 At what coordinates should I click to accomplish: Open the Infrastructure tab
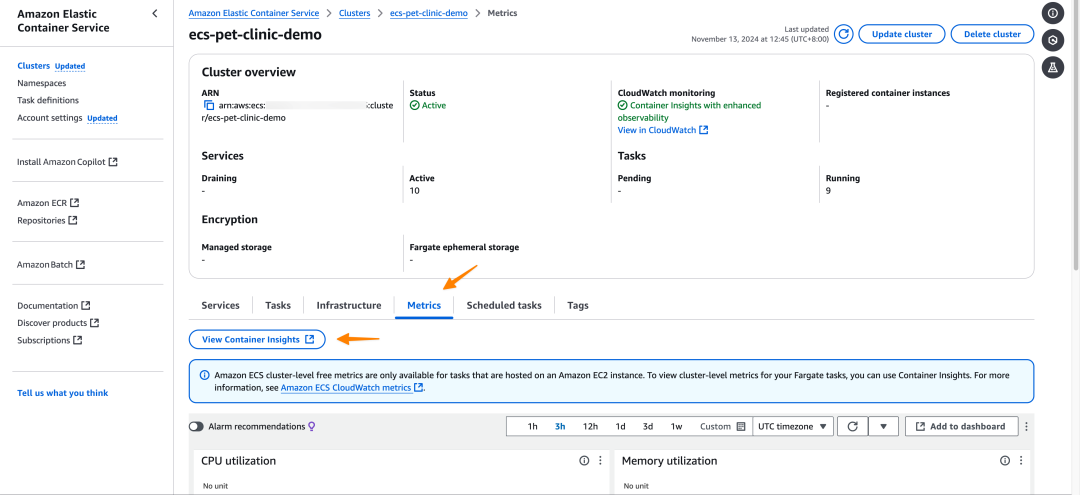[x=349, y=305]
